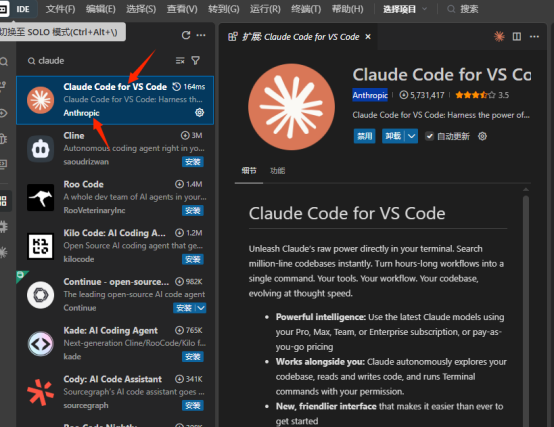554x427 pixels.
Task: Open the Selection (选择) menu
Action: 141,9
